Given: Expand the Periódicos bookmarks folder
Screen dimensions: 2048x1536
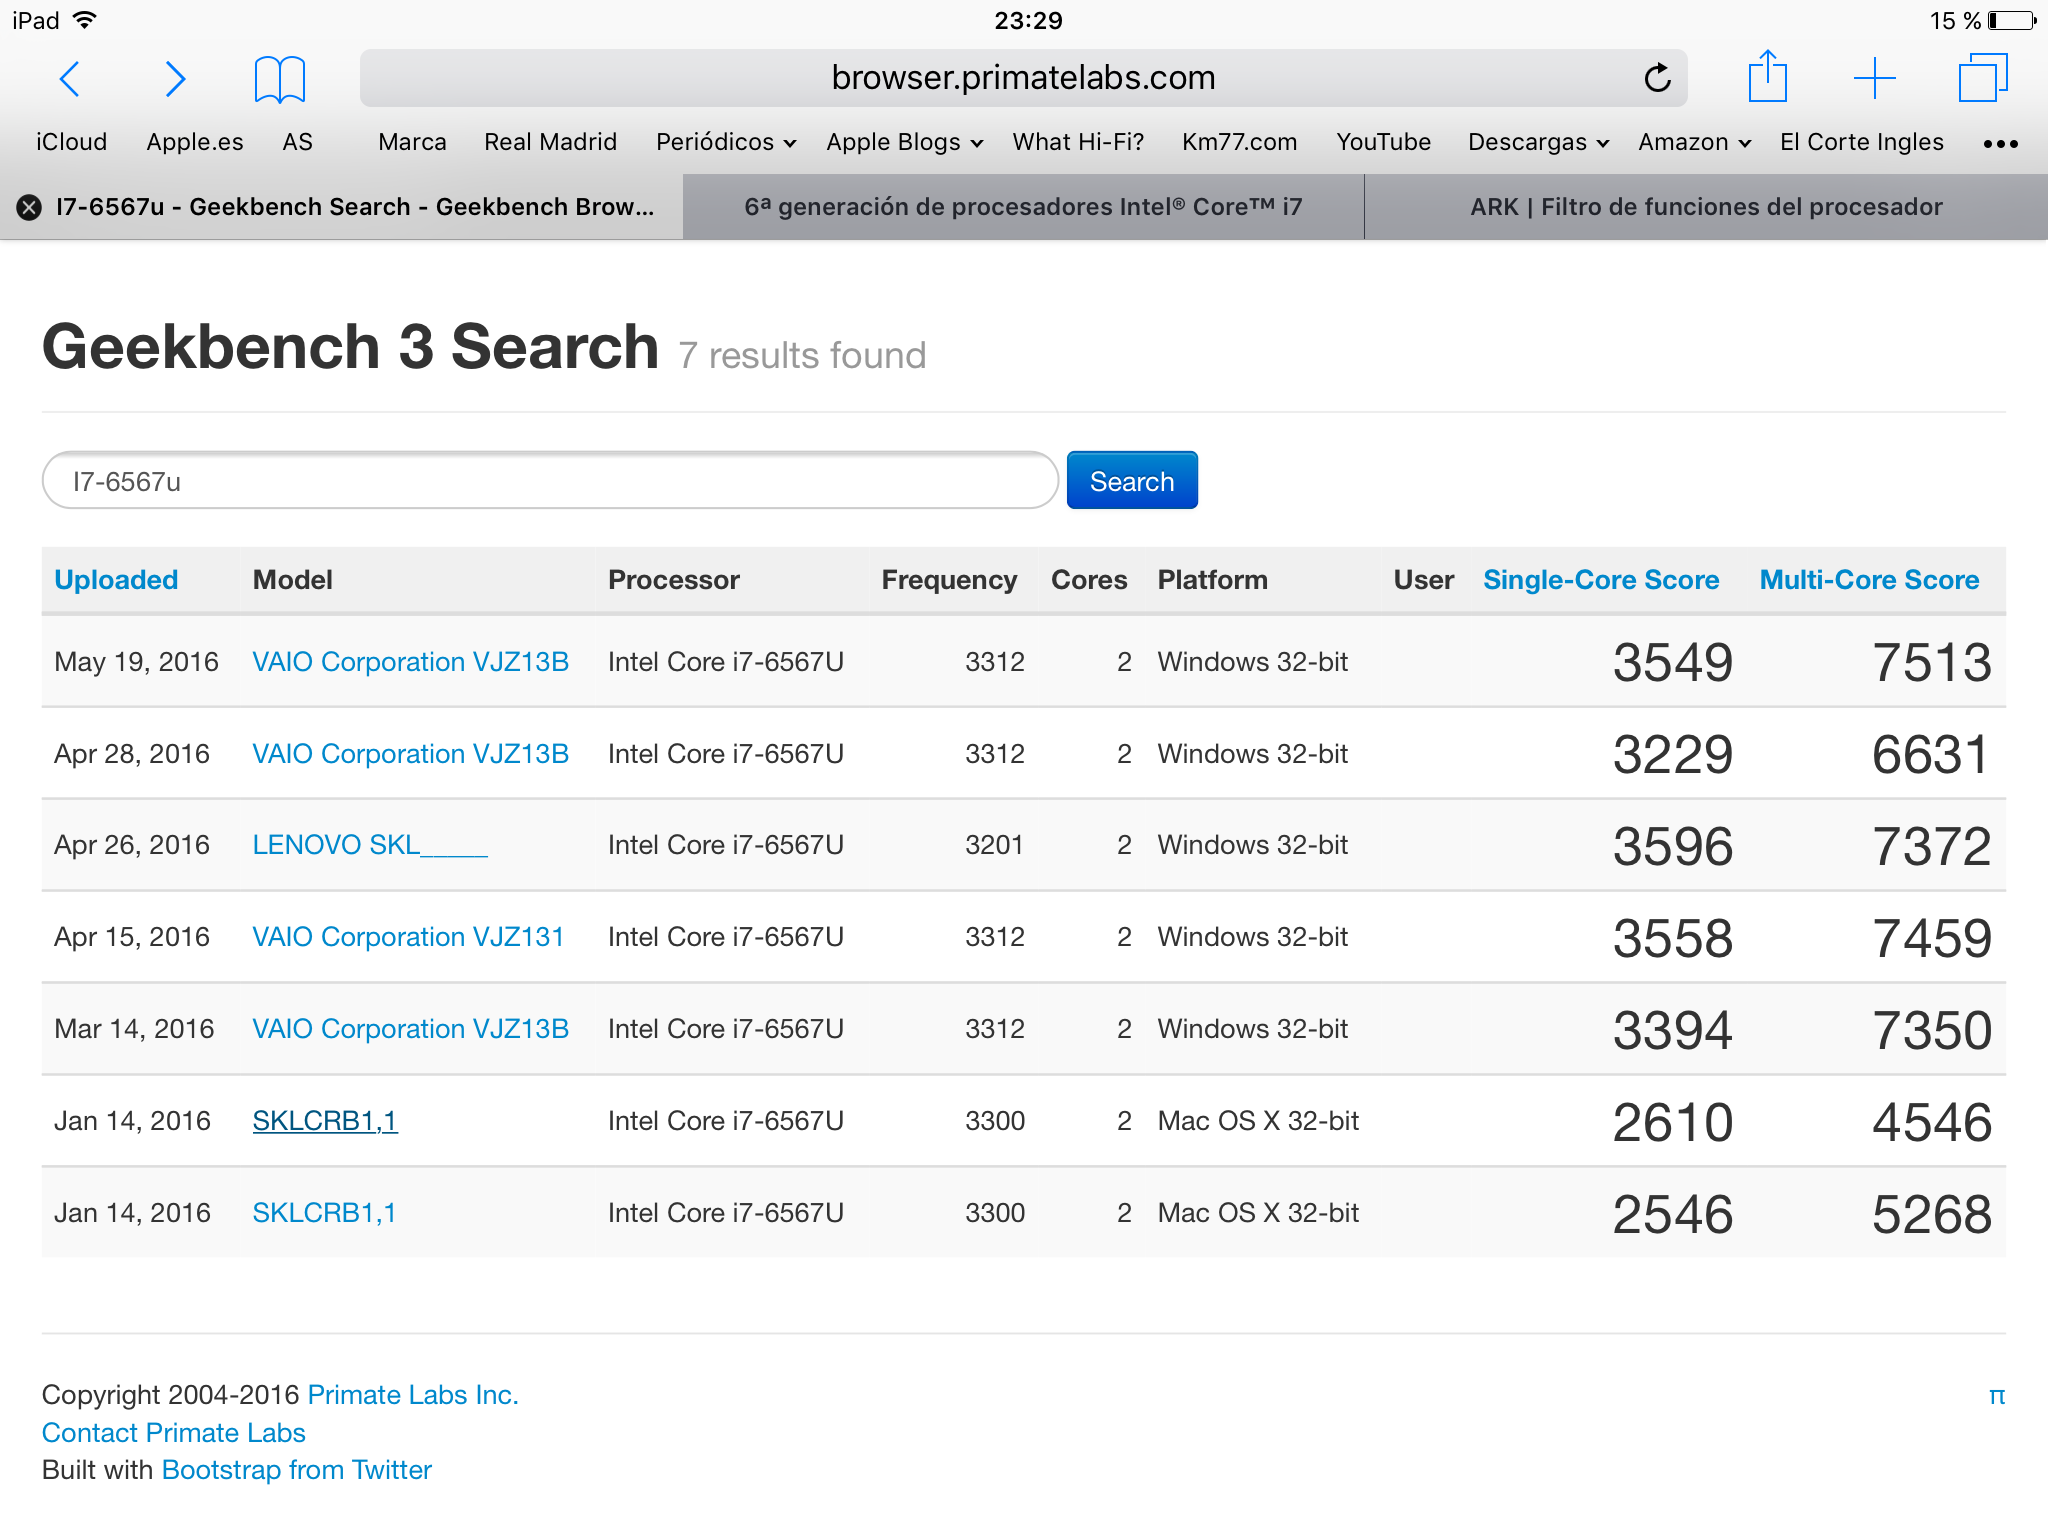Looking at the screenshot, I should coord(725,142).
